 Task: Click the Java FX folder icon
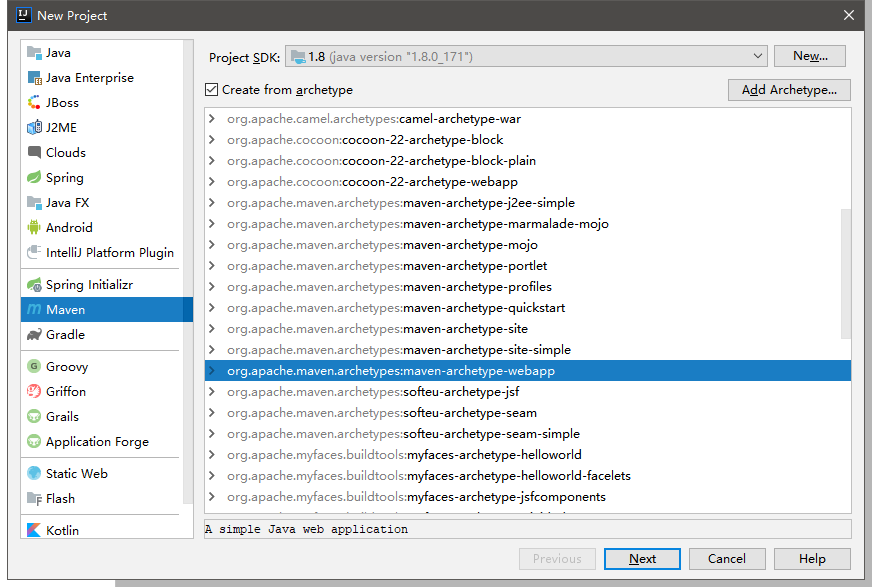[34, 202]
